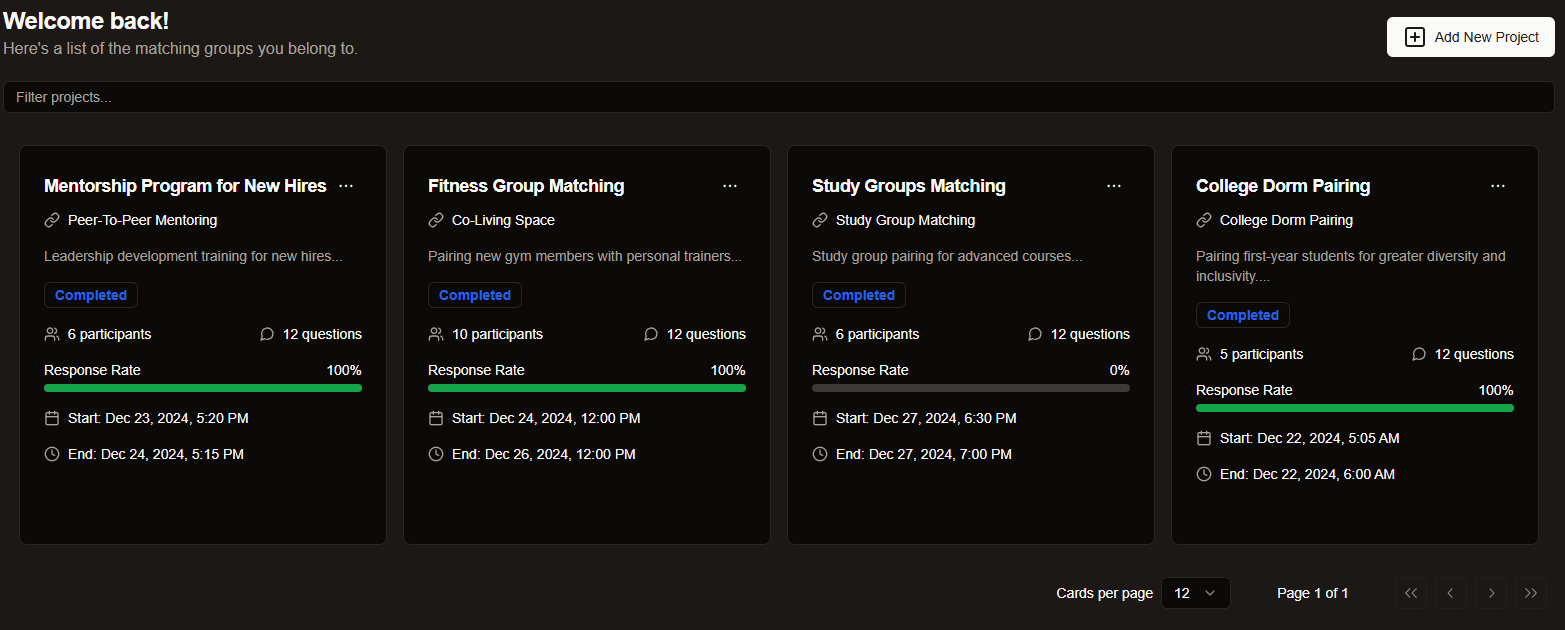1565x630 pixels.
Task: Open options menu on Mentorship Program card
Action: [346, 185]
